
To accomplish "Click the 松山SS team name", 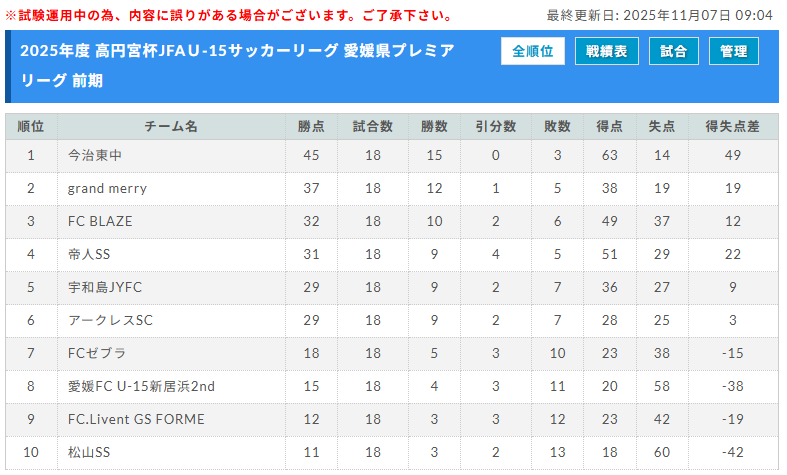I will tap(88, 452).
